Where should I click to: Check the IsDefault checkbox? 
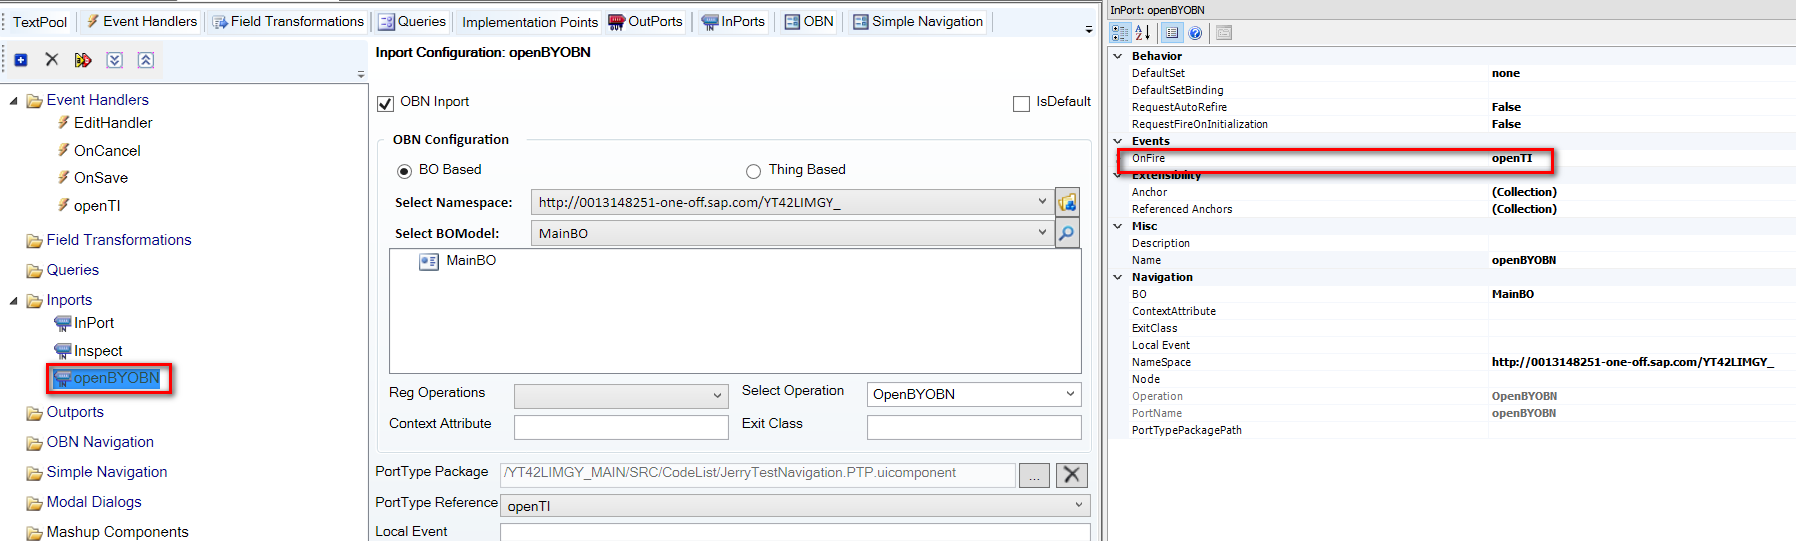tap(1021, 103)
